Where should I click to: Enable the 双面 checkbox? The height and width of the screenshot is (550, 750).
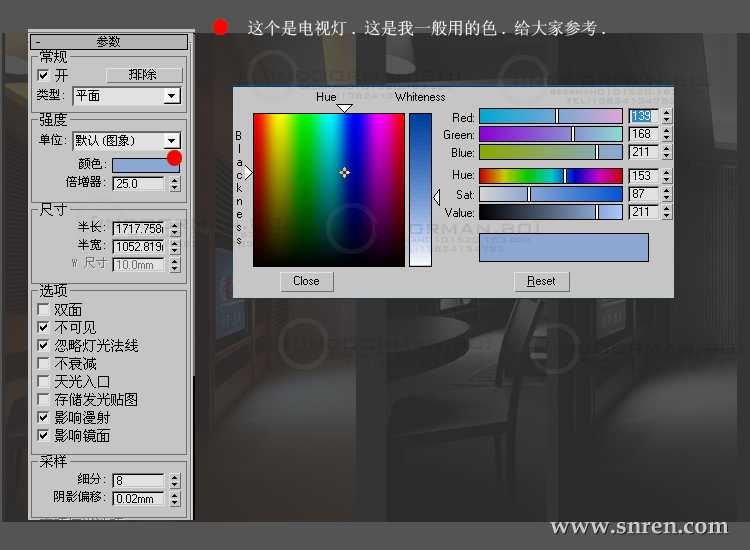tap(43, 309)
